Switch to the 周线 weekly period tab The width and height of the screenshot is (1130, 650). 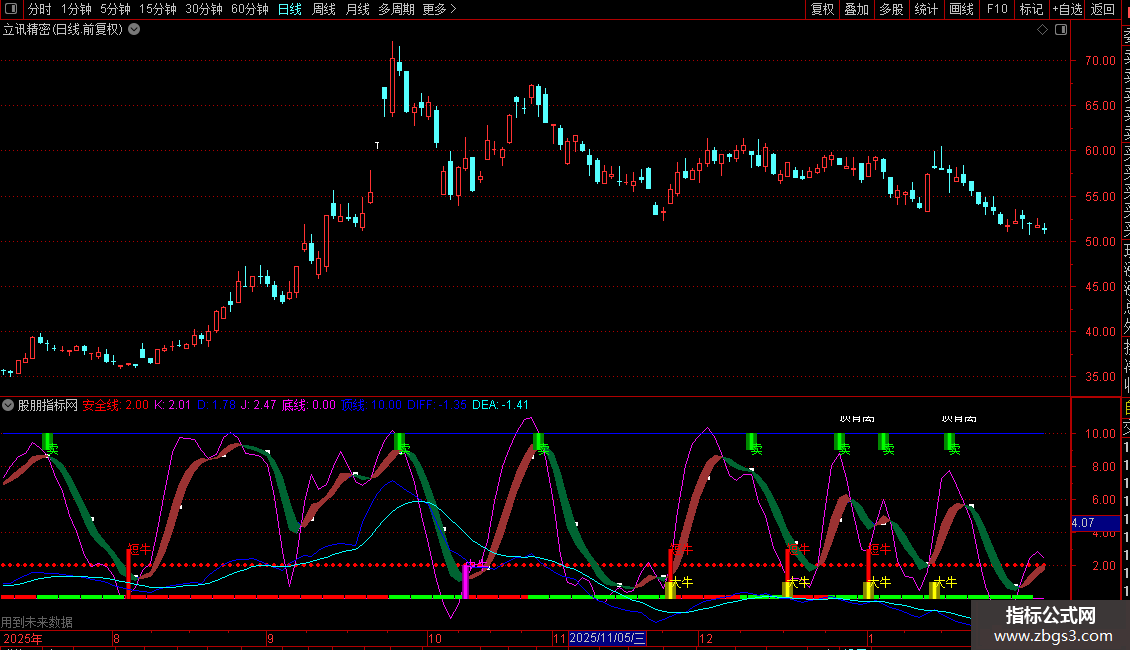coord(323,9)
